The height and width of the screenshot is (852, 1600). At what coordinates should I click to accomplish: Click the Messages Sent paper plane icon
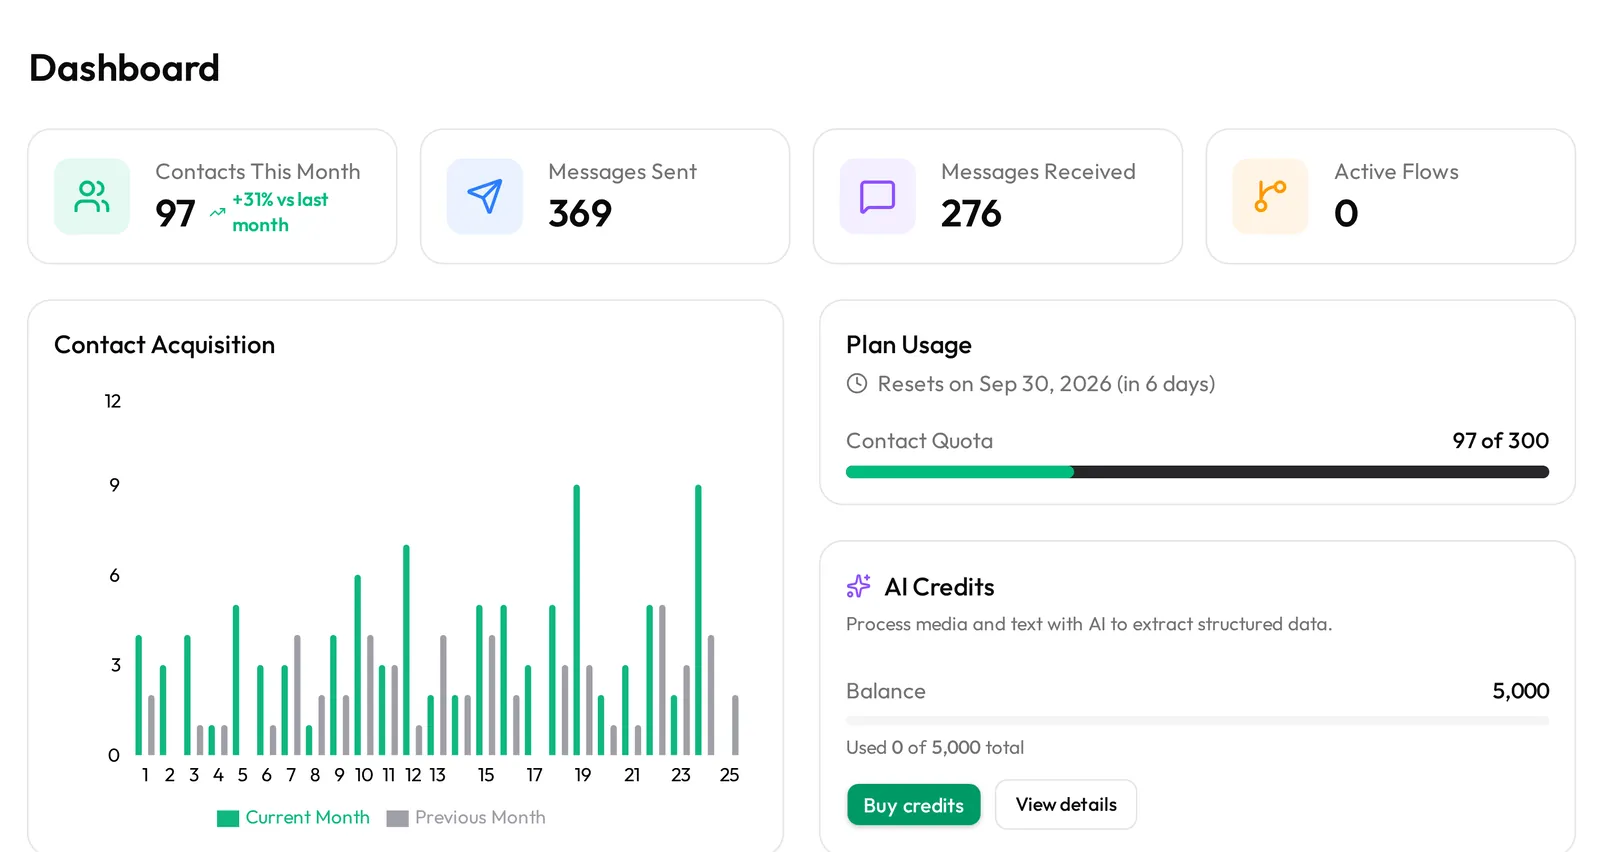coord(485,196)
